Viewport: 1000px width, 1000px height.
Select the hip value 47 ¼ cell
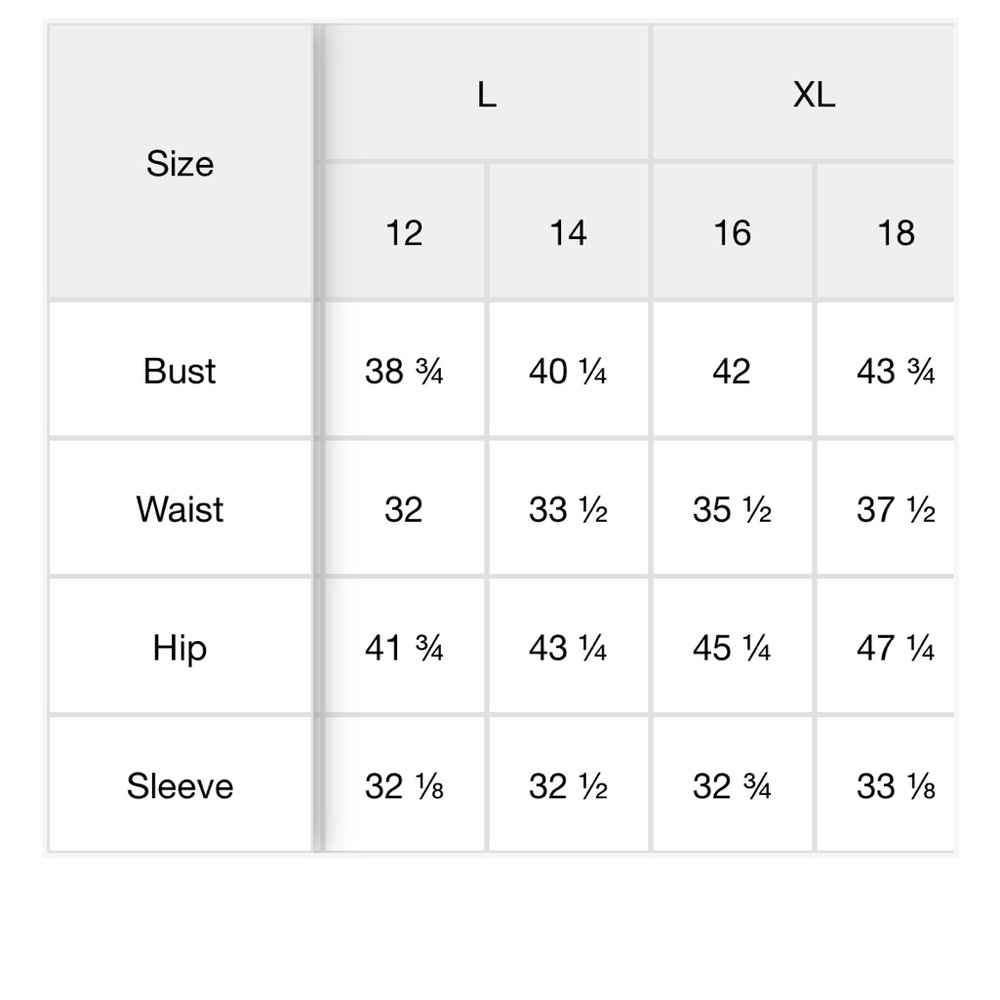[x=886, y=647]
